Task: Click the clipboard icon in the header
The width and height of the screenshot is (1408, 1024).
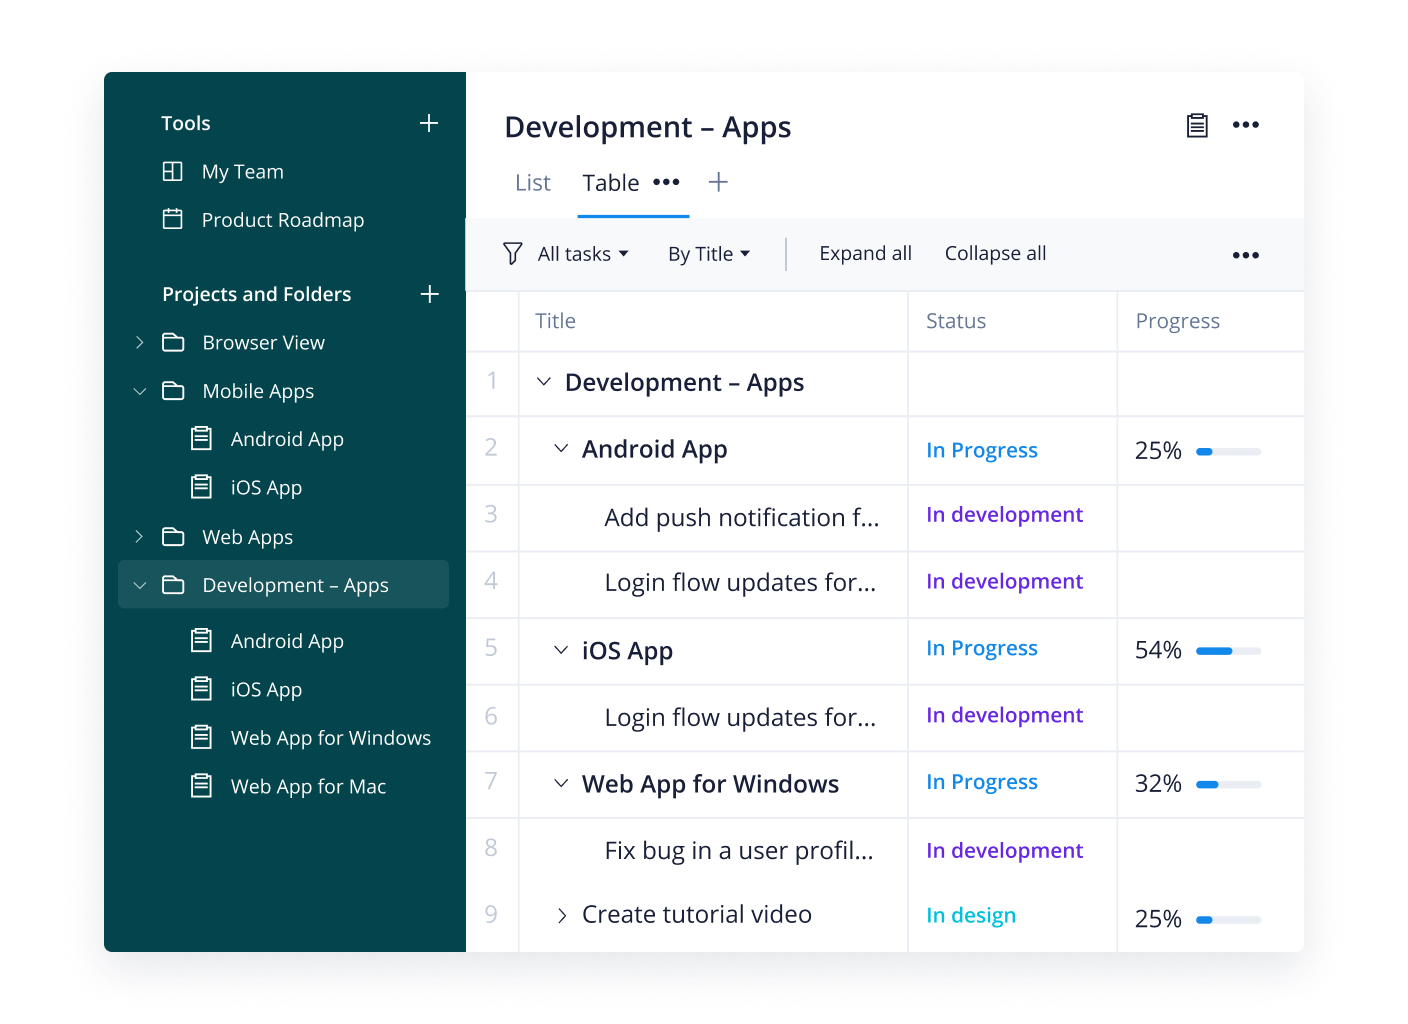Action: coord(1197,125)
